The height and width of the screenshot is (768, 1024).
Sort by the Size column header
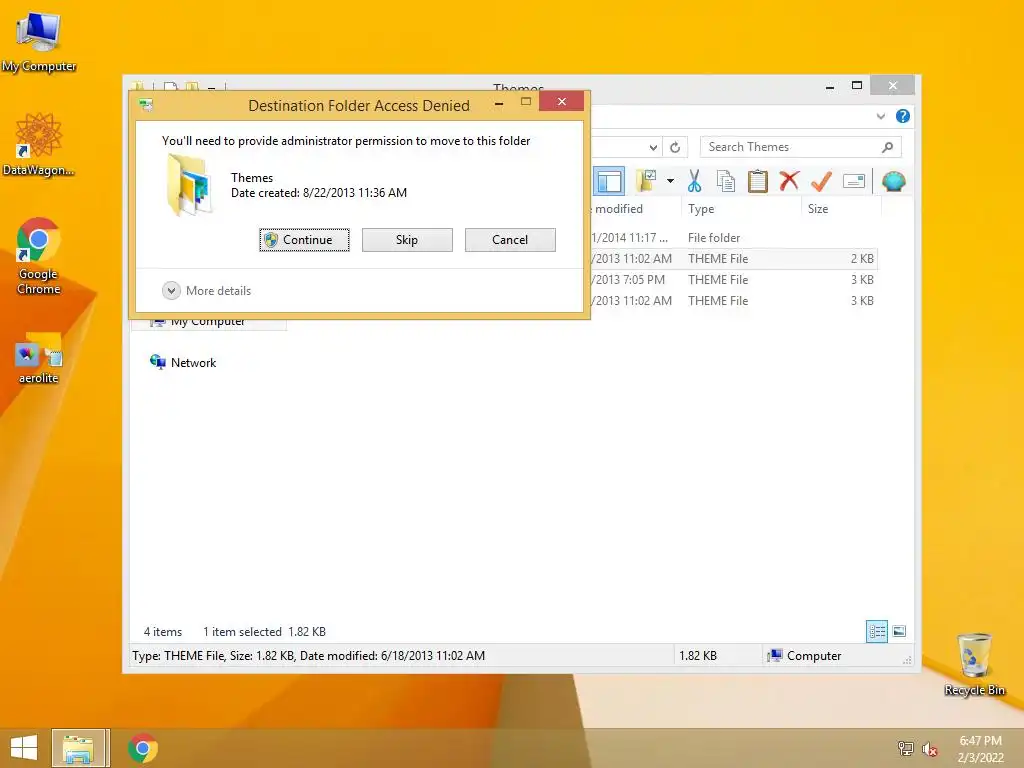click(841, 209)
